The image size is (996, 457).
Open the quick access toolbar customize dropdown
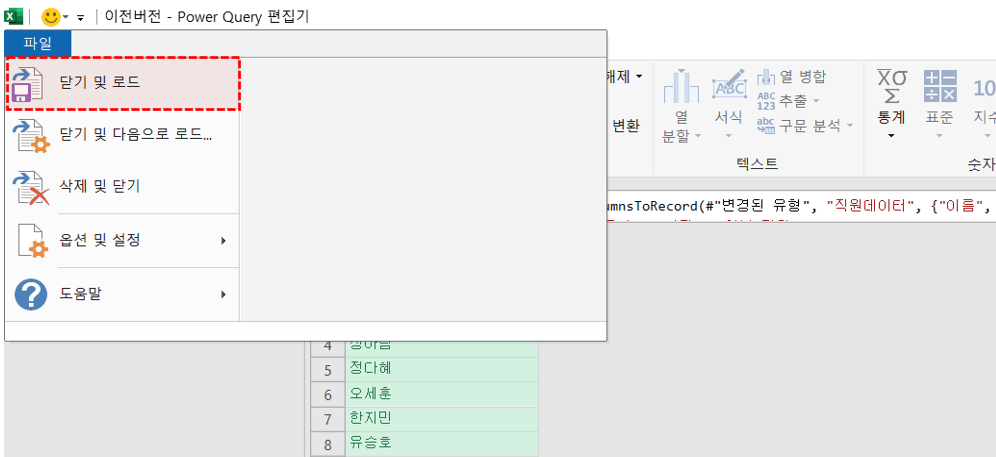(80, 18)
